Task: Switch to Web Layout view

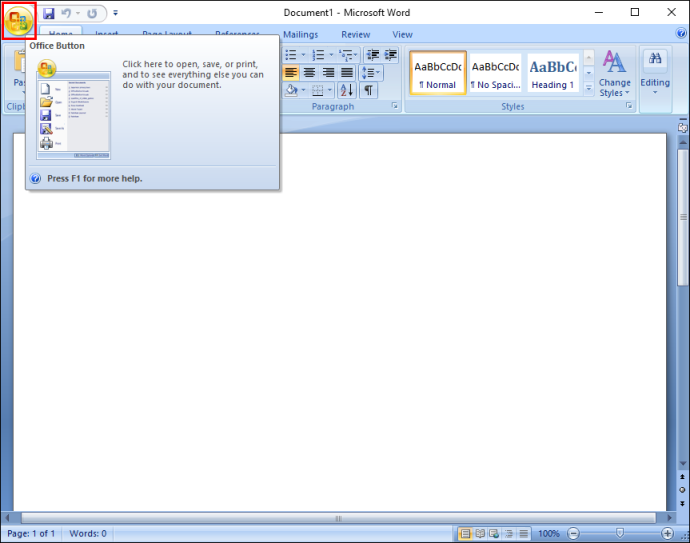Action: coord(494,534)
